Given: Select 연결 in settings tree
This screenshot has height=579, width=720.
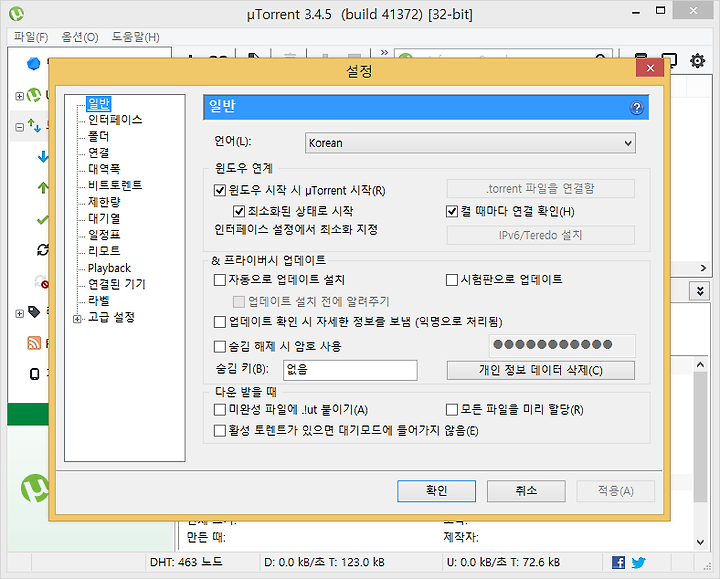Looking at the screenshot, I should (x=98, y=152).
